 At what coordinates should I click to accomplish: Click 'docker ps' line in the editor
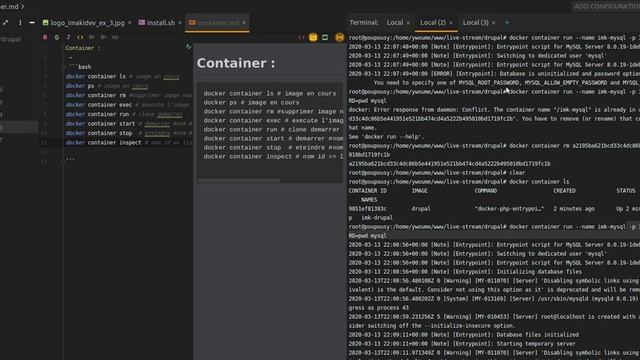pyautogui.click(x=107, y=86)
